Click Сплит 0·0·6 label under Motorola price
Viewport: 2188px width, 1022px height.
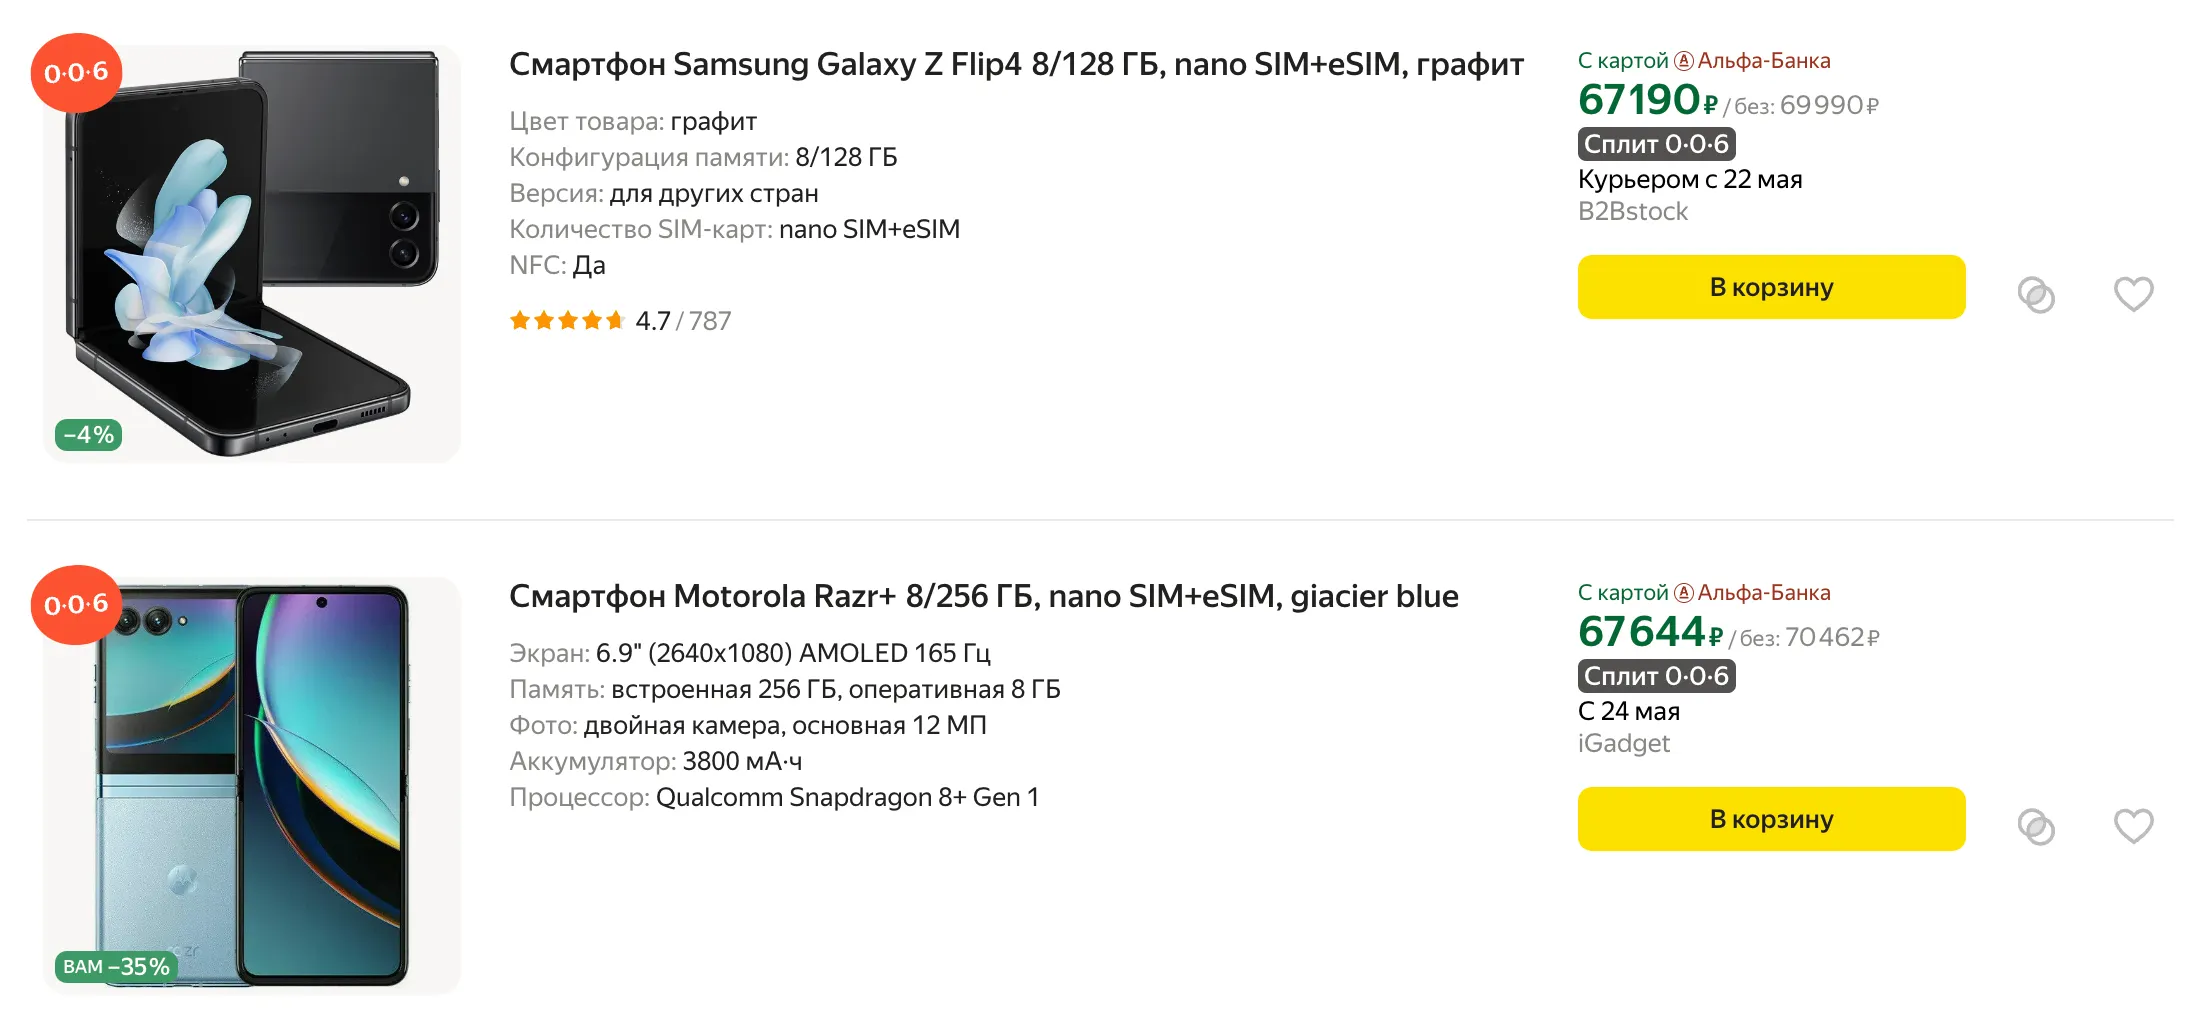[1656, 676]
